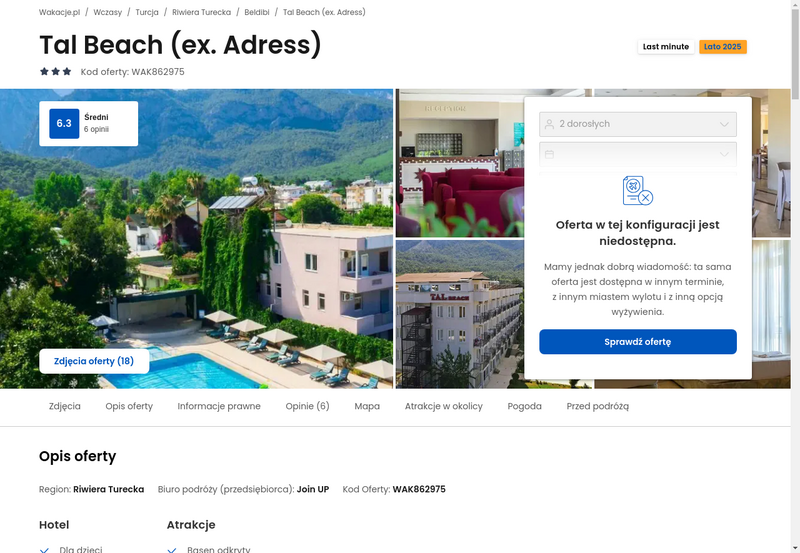Click the person icon in guests field
800x553 pixels.
tap(549, 124)
